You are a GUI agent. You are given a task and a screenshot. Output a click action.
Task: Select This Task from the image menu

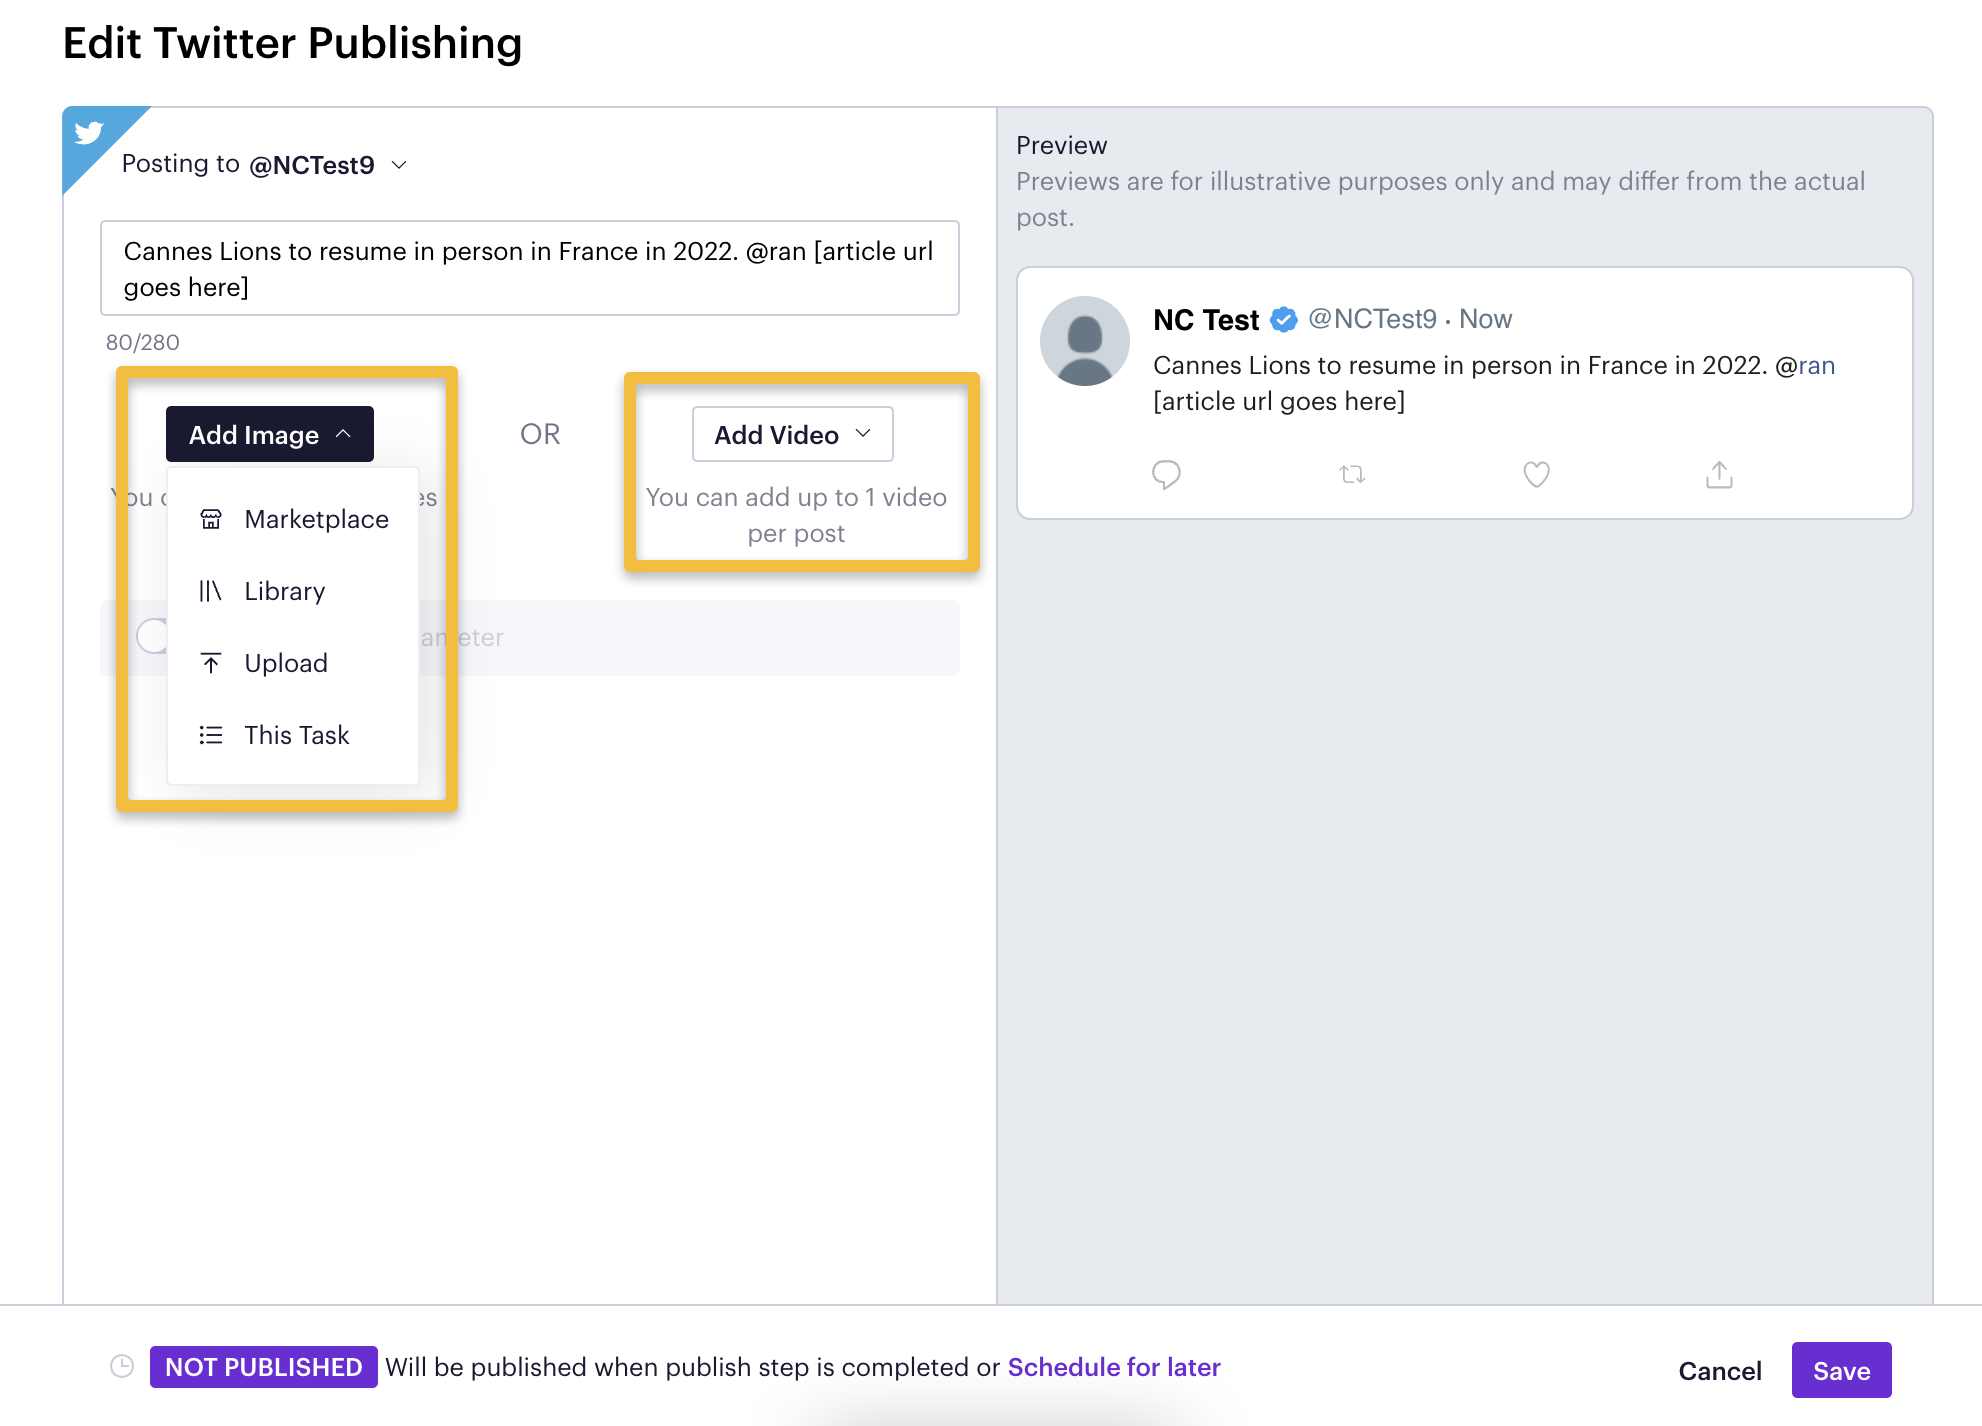coord(296,735)
